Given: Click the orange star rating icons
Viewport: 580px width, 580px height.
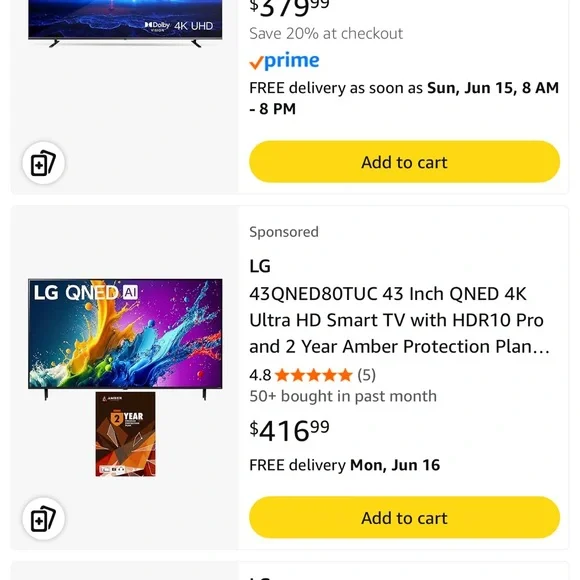Looking at the screenshot, I should pyautogui.click(x=314, y=375).
